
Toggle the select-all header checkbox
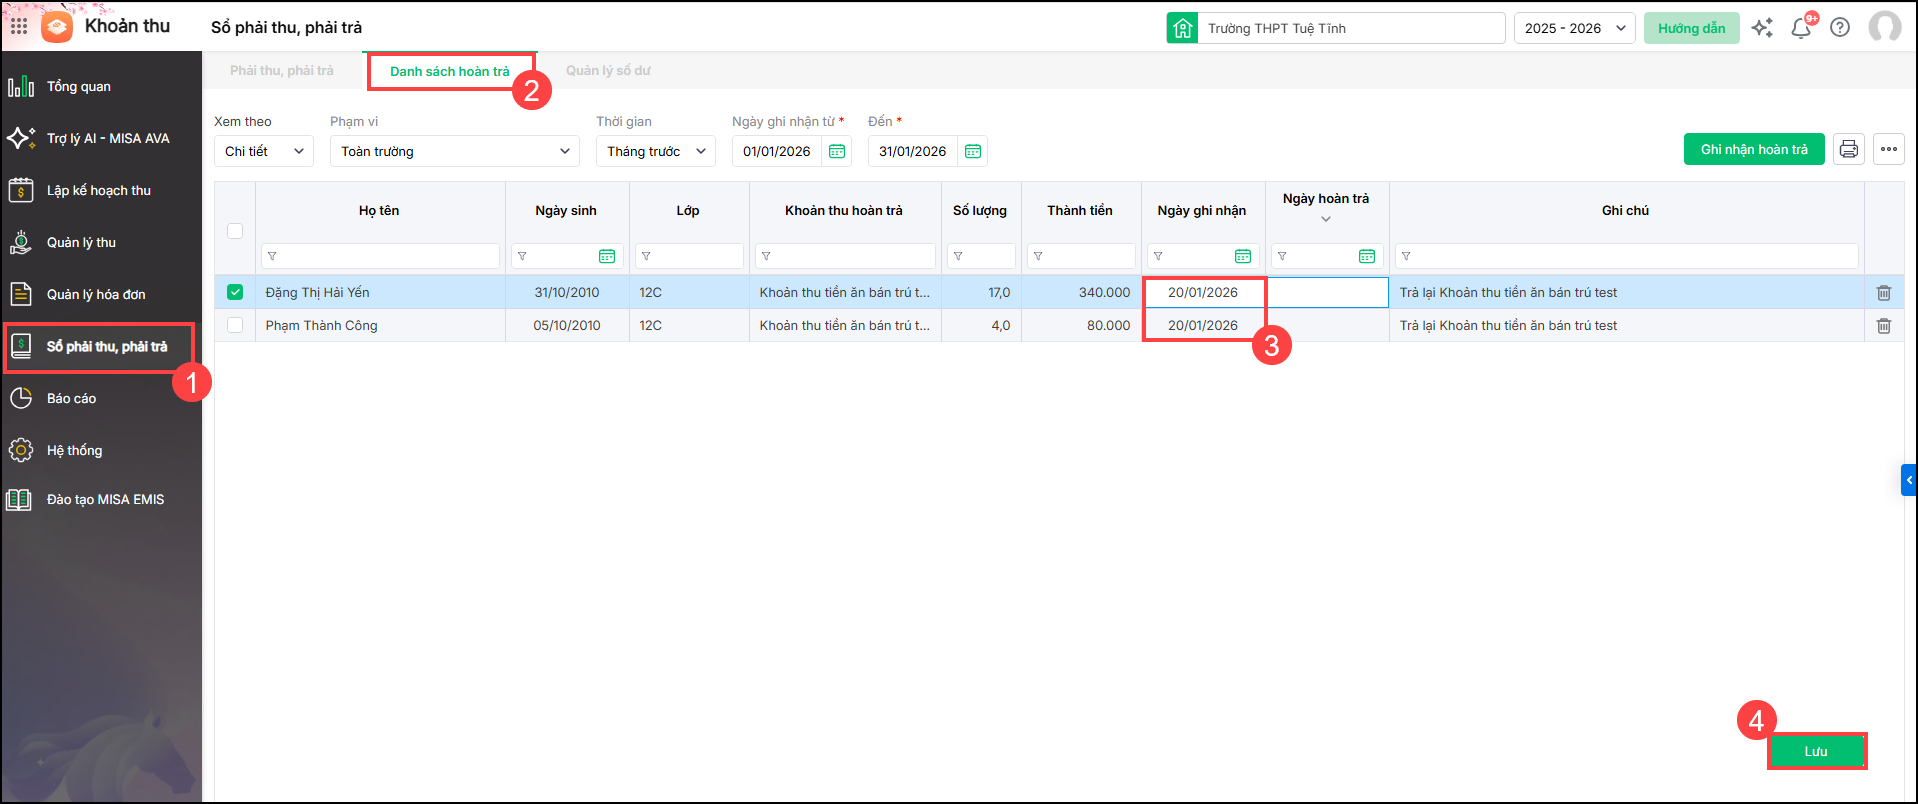pyautogui.click(x=235, y=231)
